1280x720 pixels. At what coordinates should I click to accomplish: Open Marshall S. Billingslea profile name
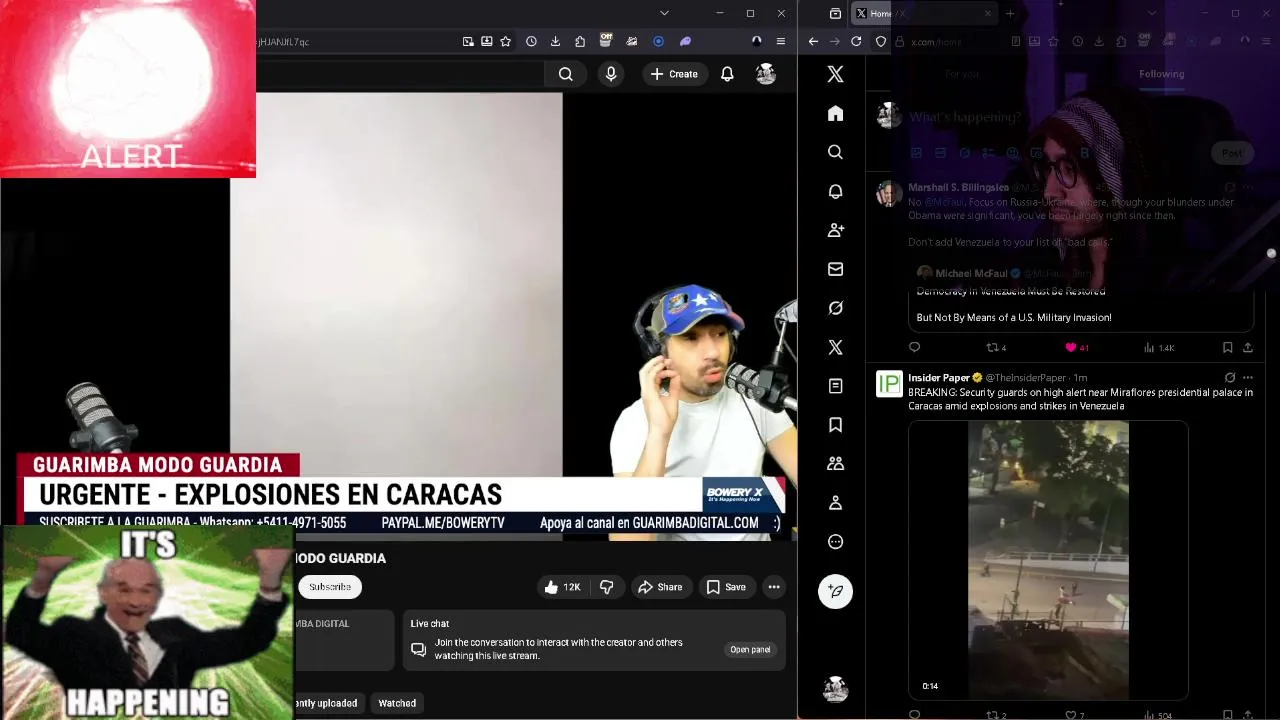point(958,187)
